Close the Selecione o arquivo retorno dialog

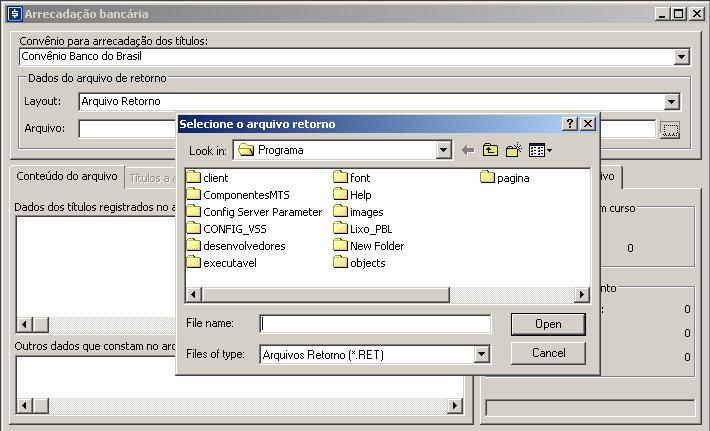(x=588, y=124)
